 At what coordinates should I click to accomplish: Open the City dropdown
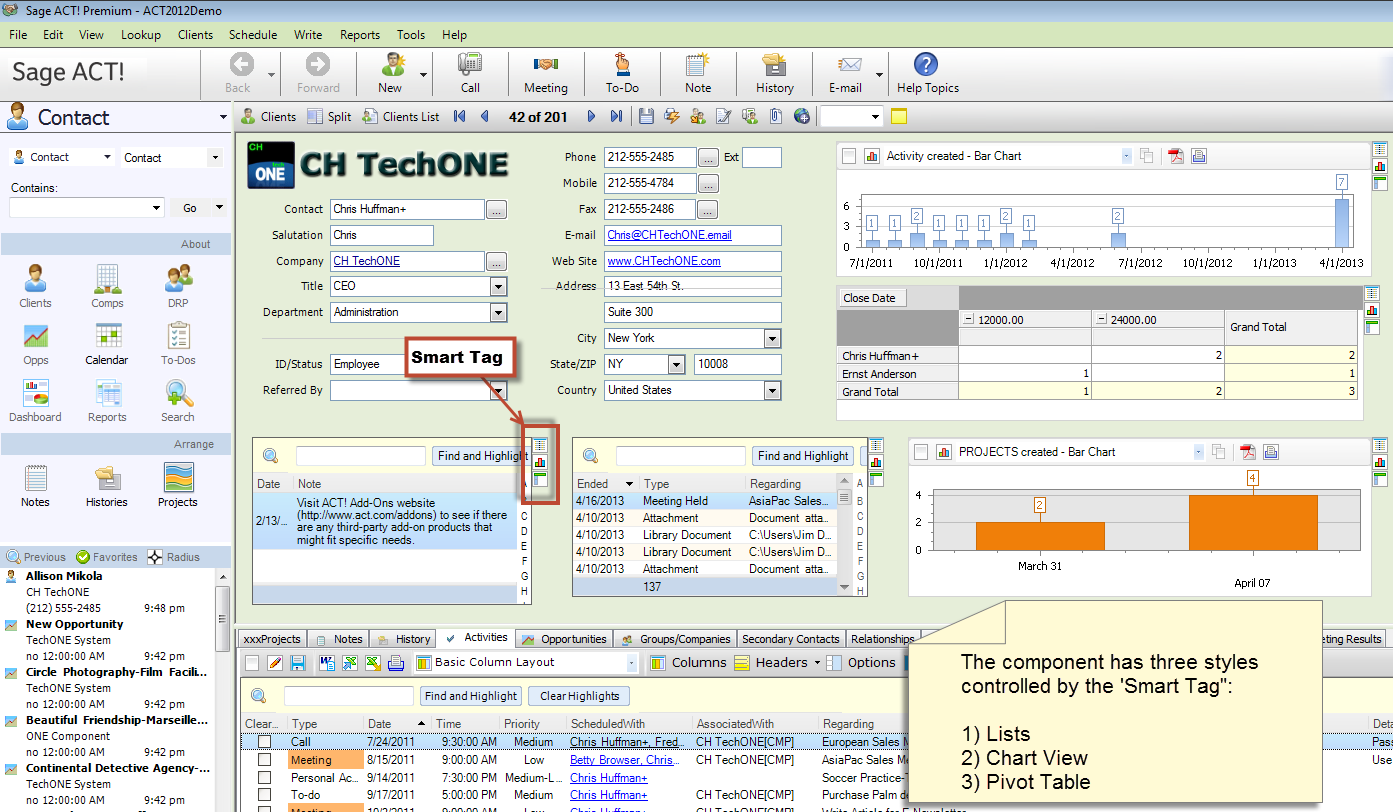tap(772, 338)
